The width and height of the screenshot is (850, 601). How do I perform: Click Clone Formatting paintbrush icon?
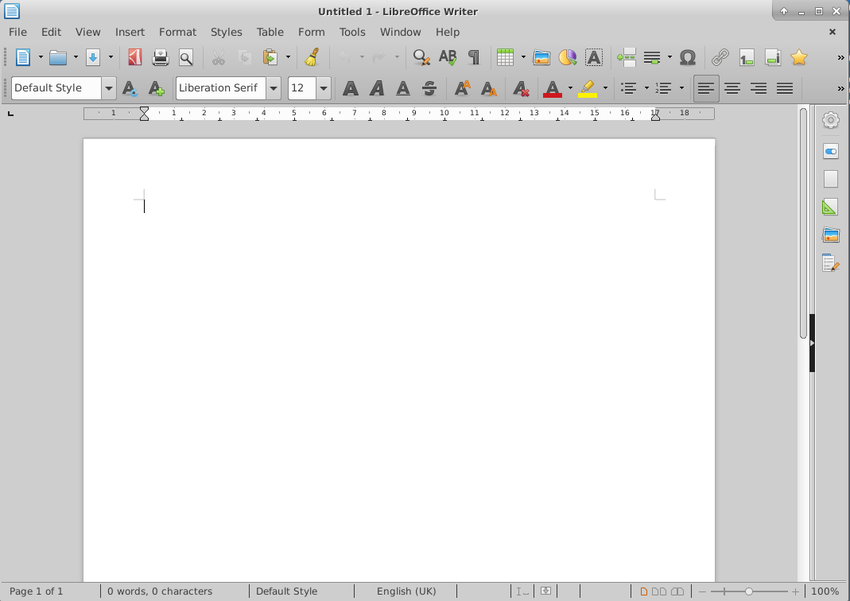[x=312, y=57]
